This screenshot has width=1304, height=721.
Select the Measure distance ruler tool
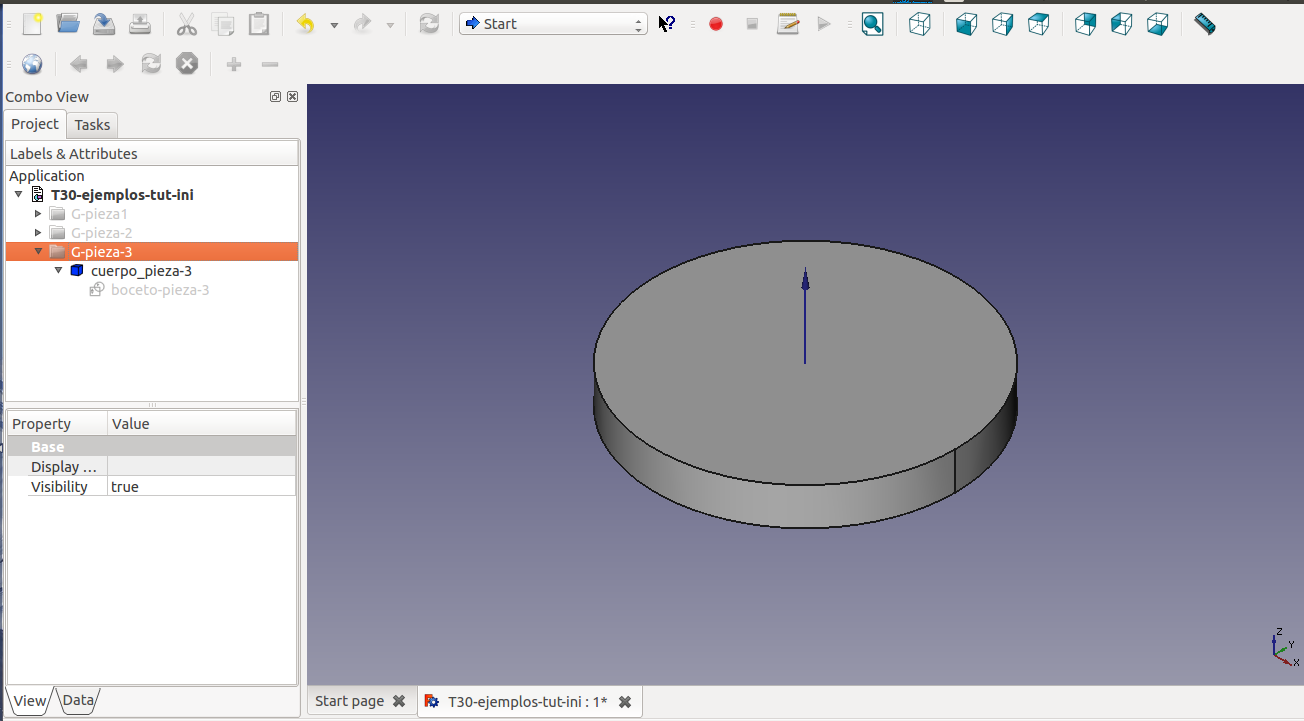click(1204, 24)
